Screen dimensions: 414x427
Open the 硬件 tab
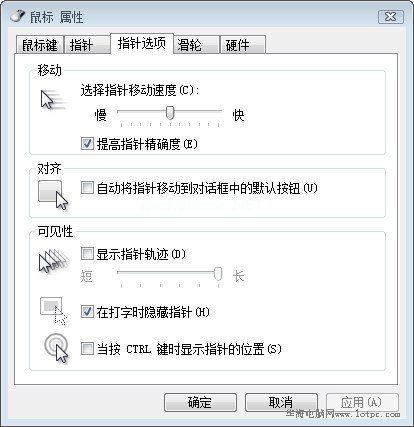click(243, 44)
